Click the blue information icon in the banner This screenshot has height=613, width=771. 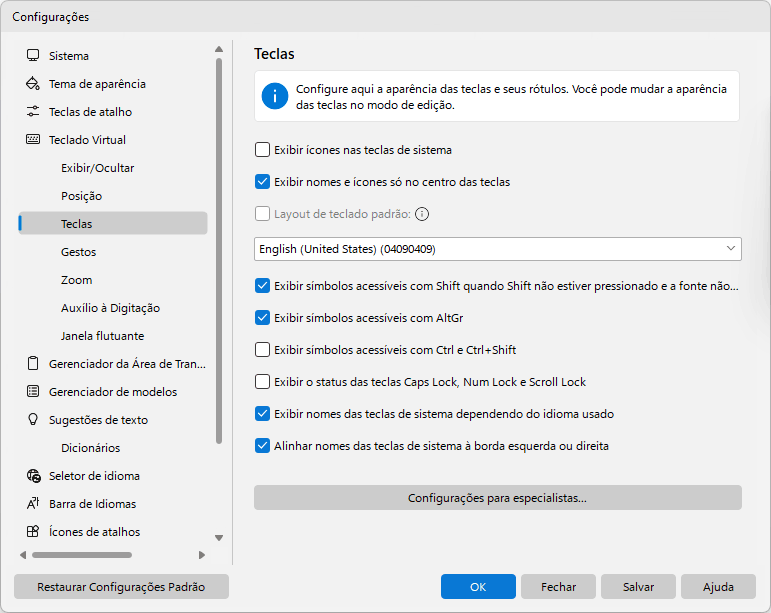tap(275, 96)
